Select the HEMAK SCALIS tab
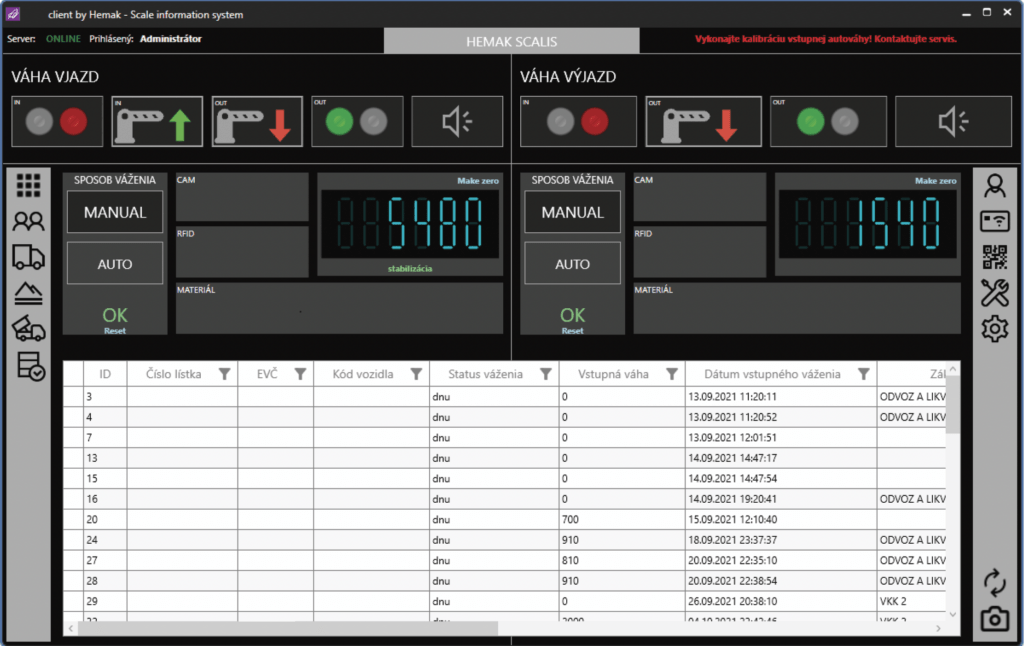Image resolution: width=1024 pixels, height=646 pixels. coord(511,41)
